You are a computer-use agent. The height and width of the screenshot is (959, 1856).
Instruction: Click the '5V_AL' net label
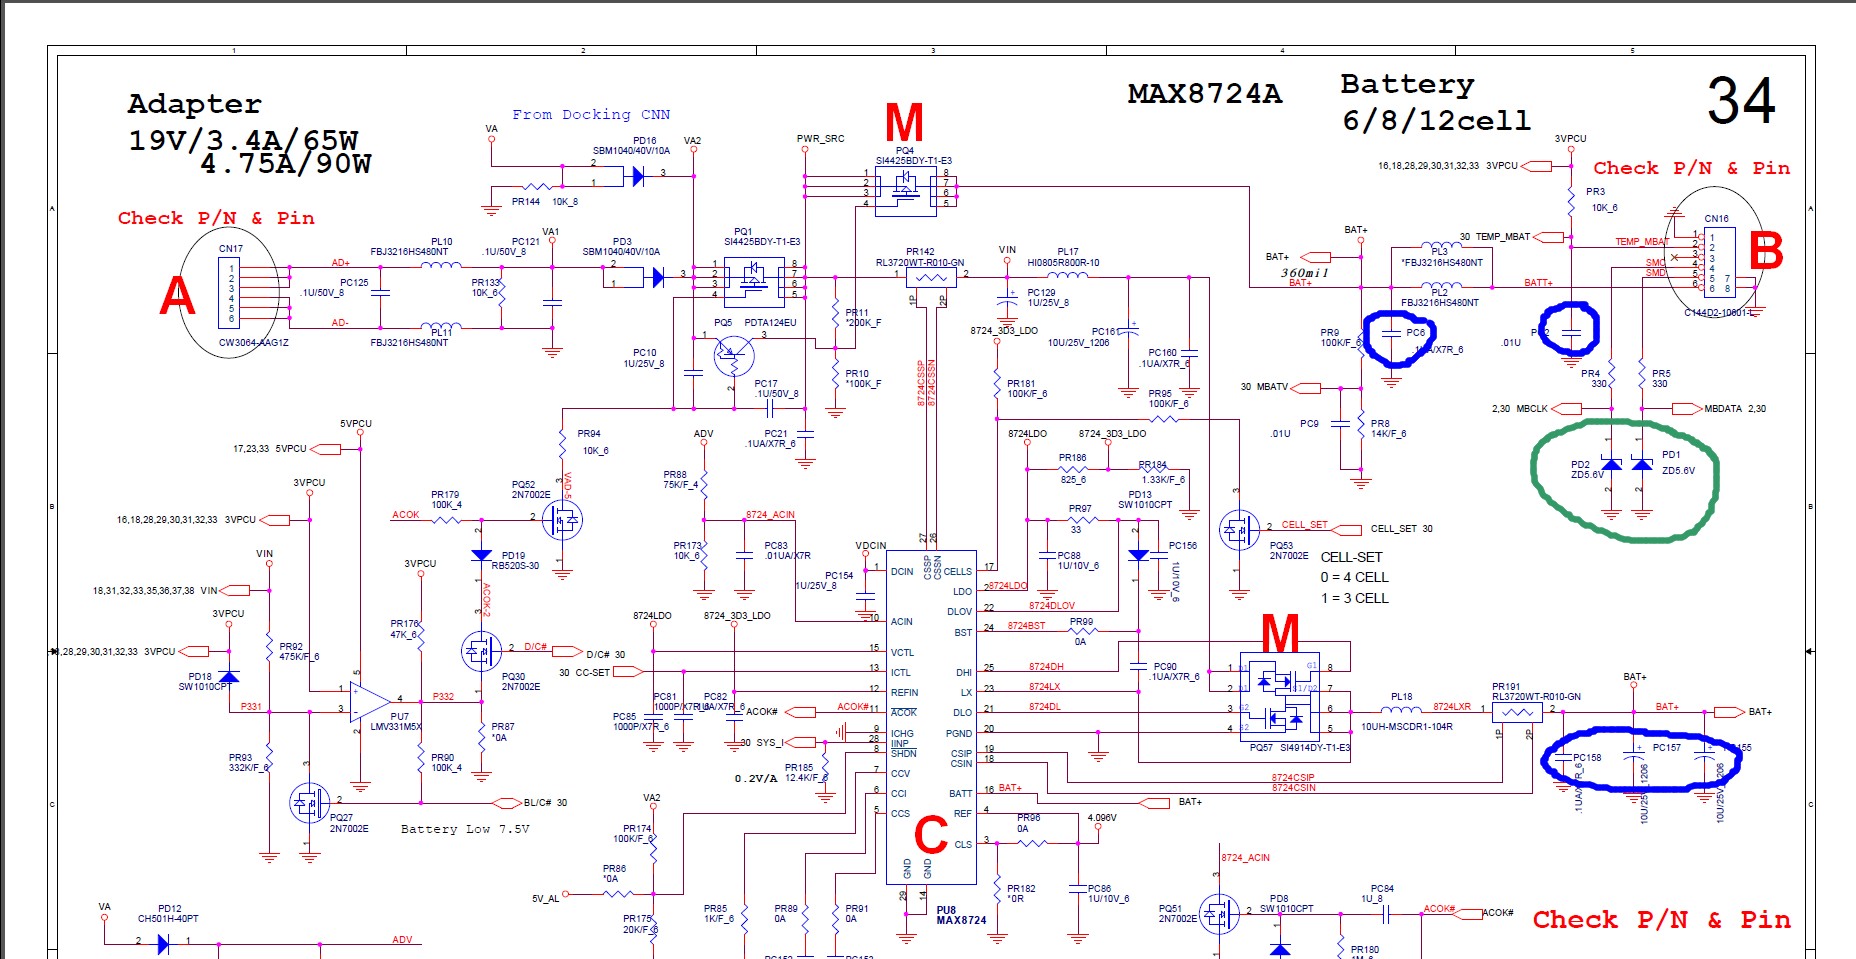546,899
